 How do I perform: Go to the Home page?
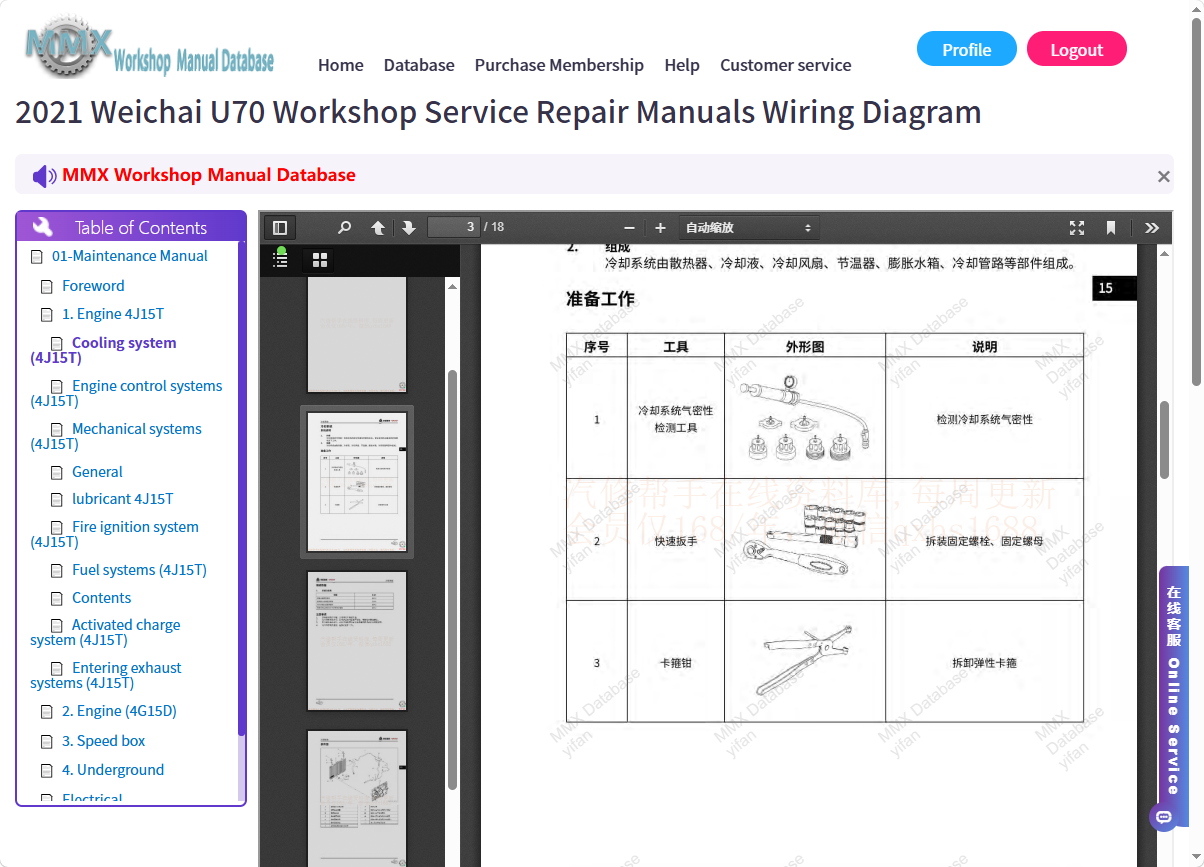click(341, 65)
